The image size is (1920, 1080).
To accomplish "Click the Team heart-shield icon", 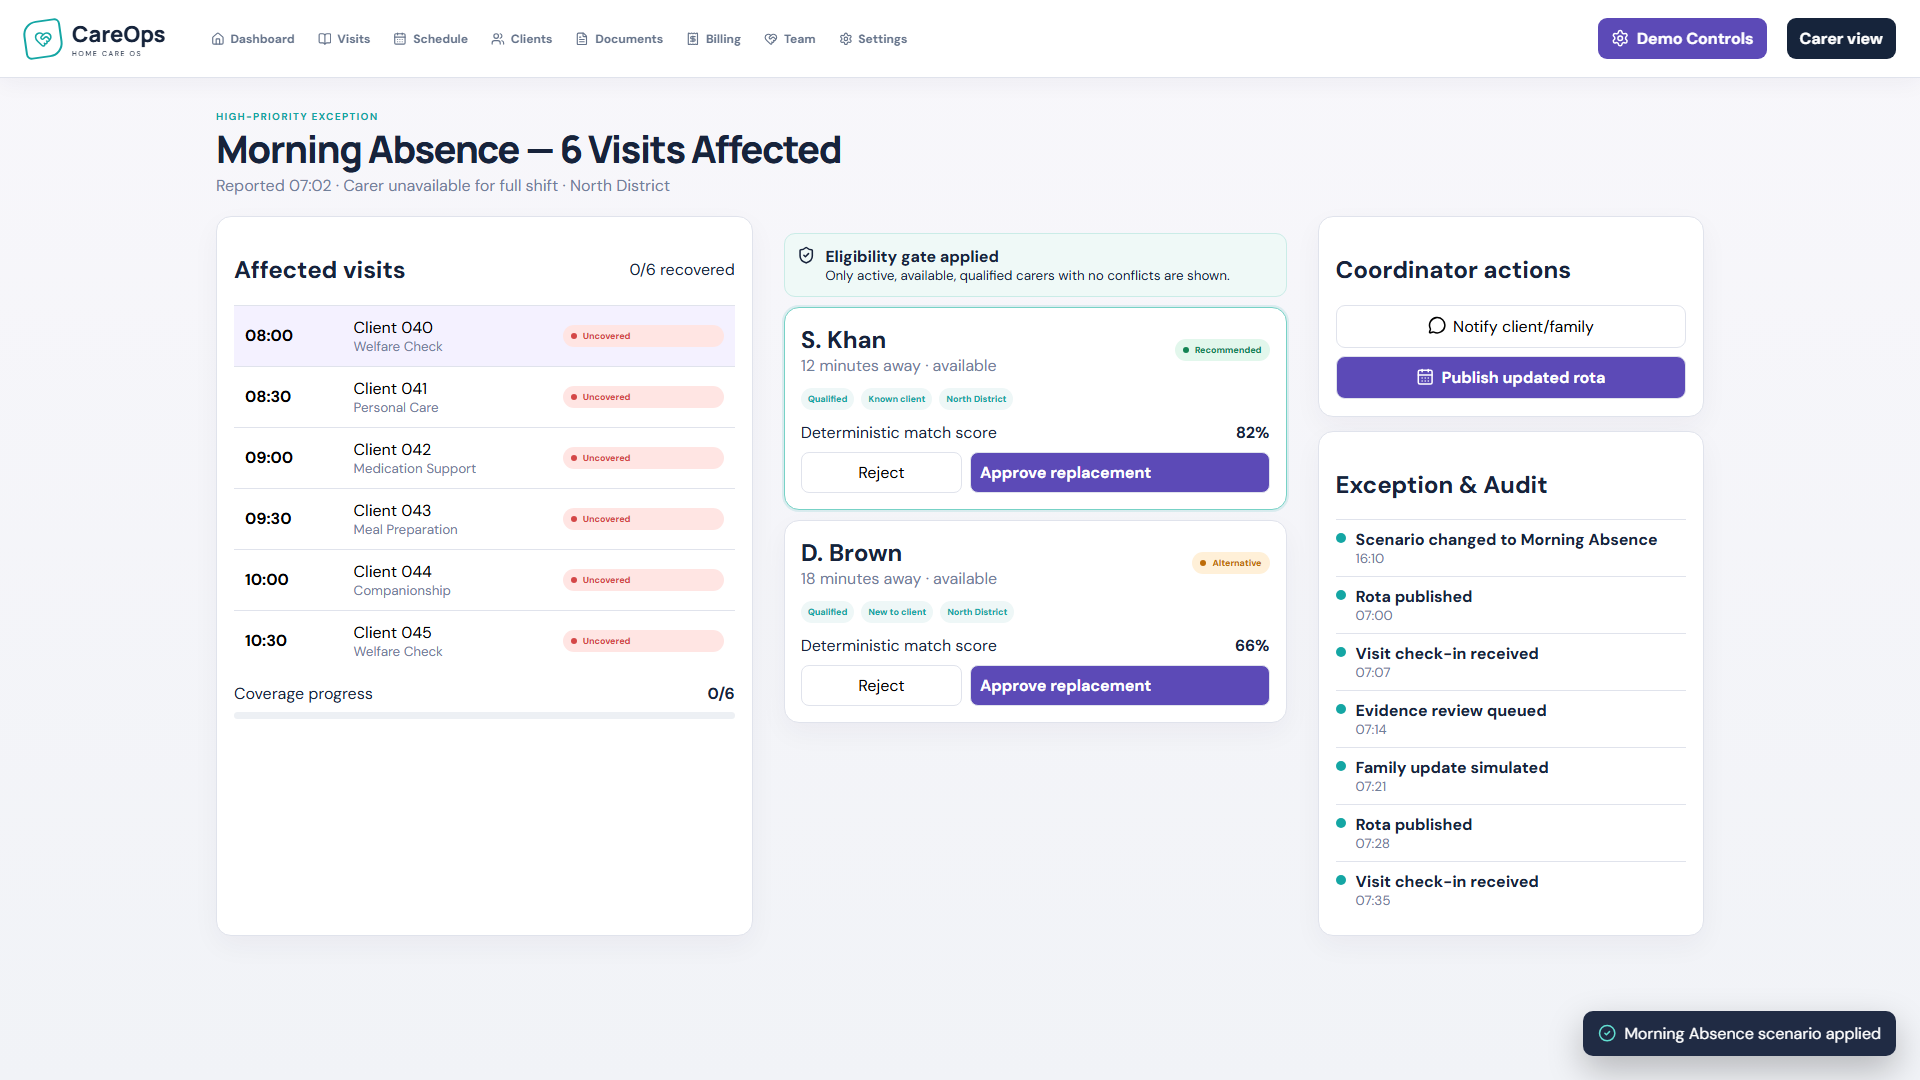I will (771, 39).
